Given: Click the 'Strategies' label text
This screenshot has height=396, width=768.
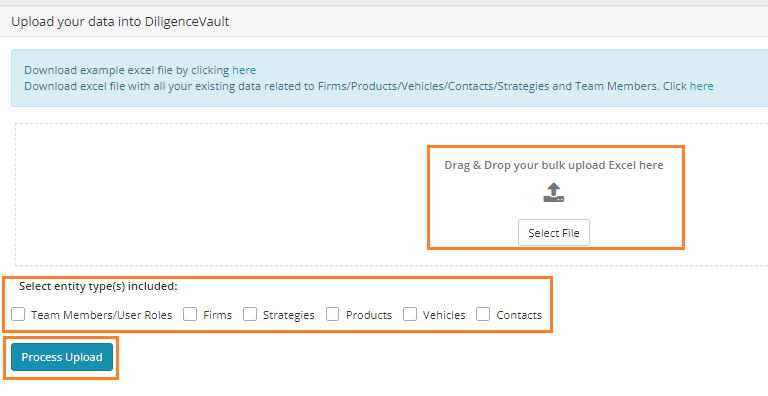Looking at the screenshot, I should pos(288,315).
